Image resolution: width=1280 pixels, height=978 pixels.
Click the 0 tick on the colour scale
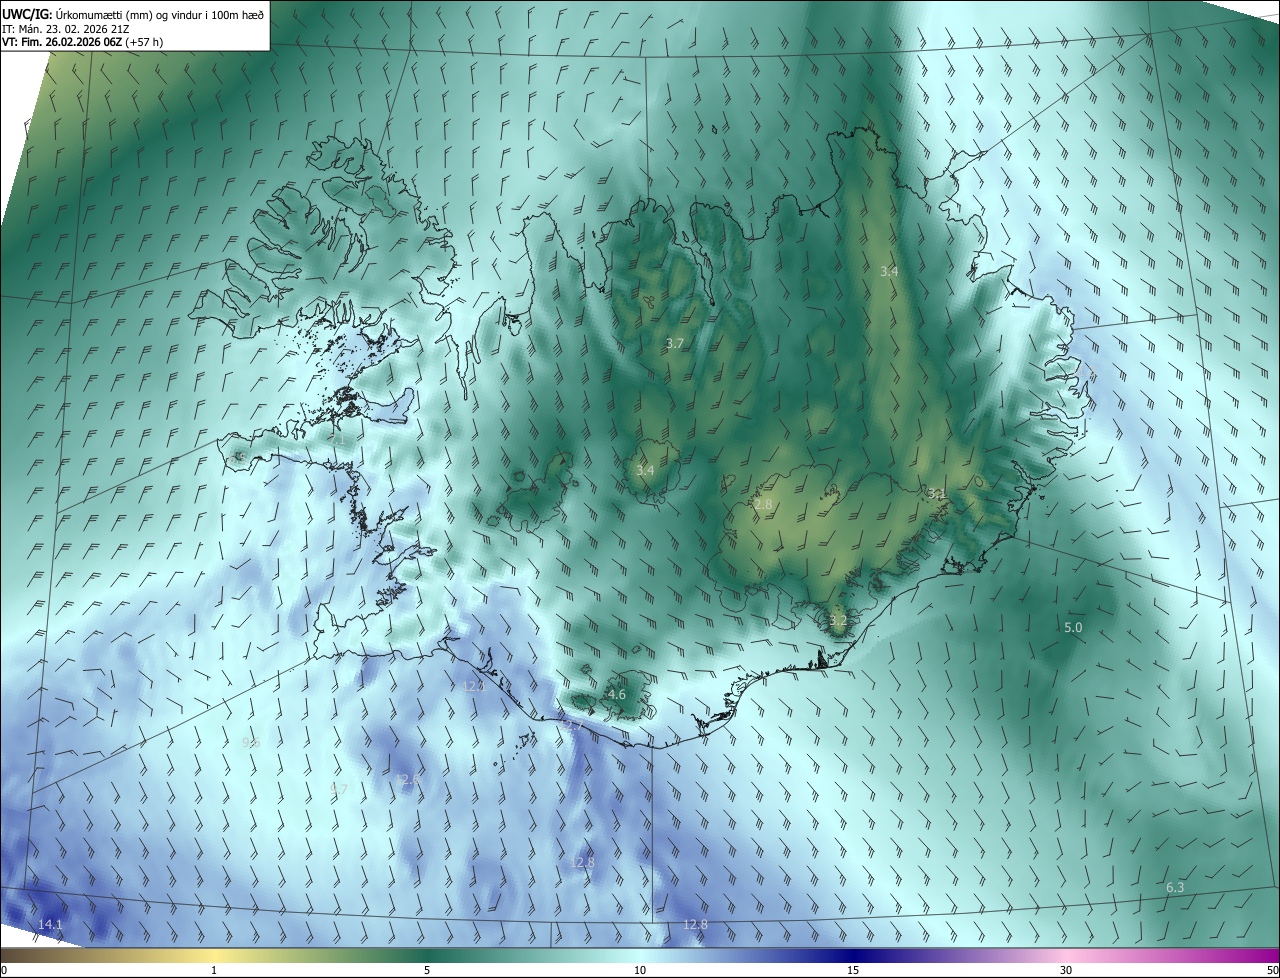click(x=4, y=970)
